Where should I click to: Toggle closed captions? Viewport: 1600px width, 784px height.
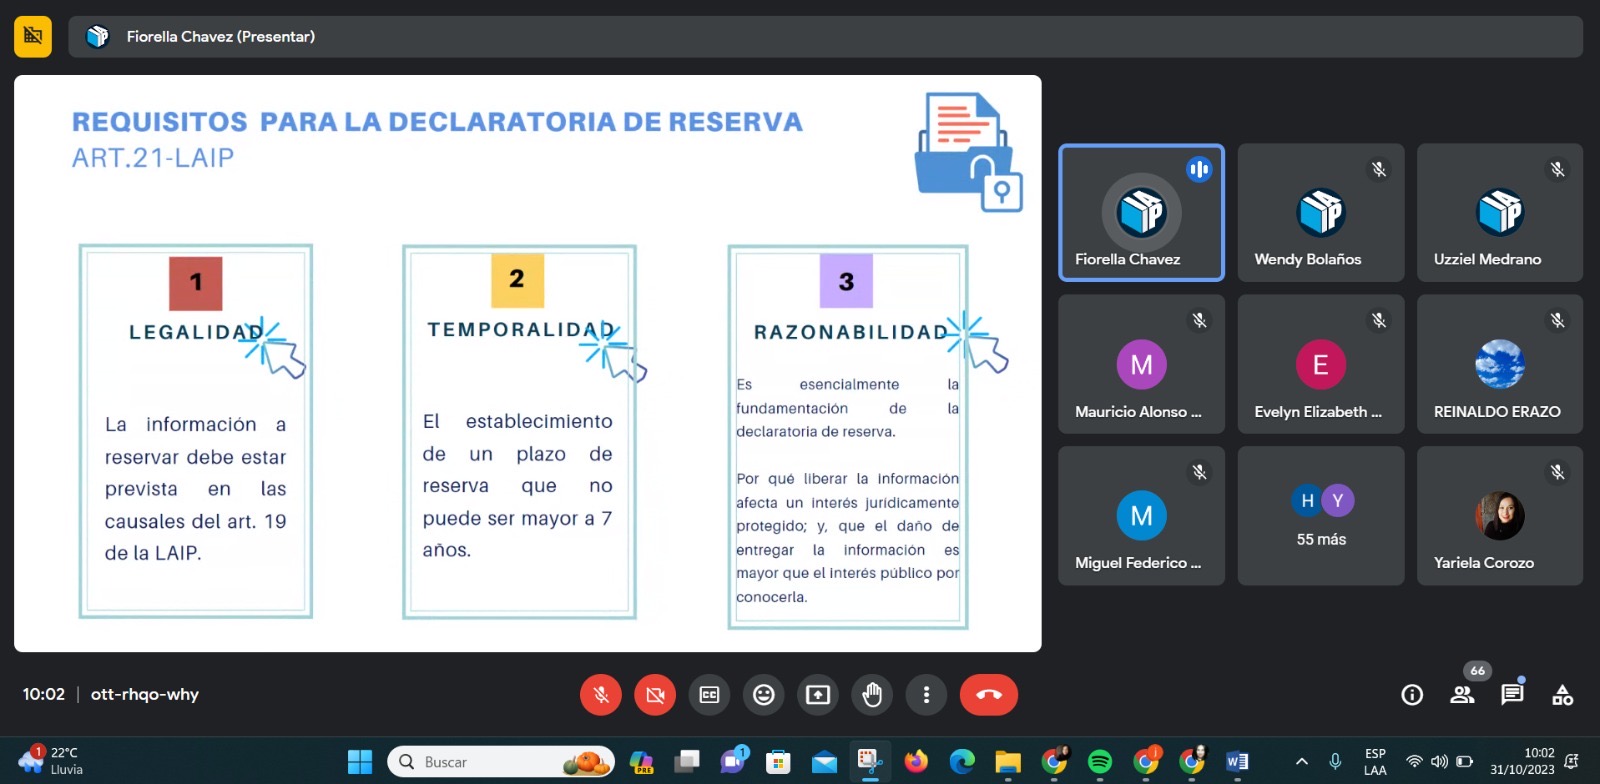click(x=709, y=695)
